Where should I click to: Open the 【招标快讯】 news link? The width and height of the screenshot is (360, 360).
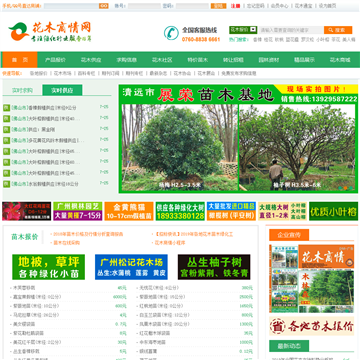click(194, 234)
